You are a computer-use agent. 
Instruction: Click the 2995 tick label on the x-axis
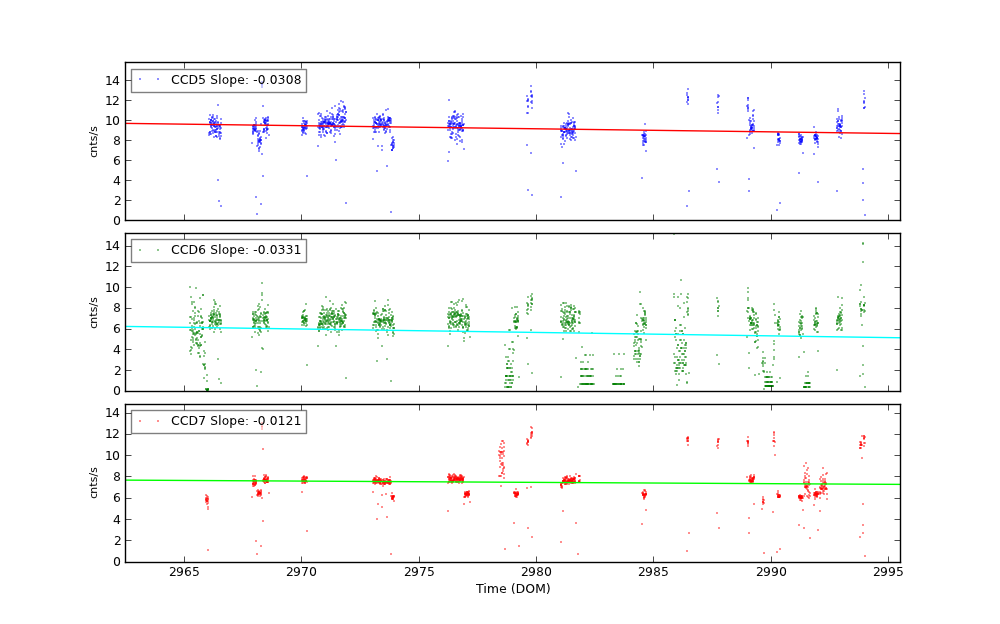[888, 572]
